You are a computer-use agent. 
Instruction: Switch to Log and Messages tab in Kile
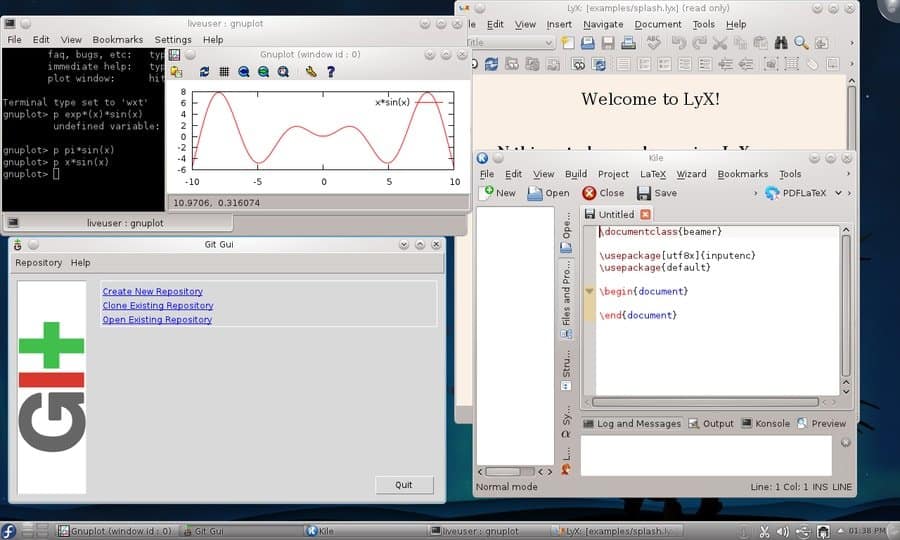631,424
